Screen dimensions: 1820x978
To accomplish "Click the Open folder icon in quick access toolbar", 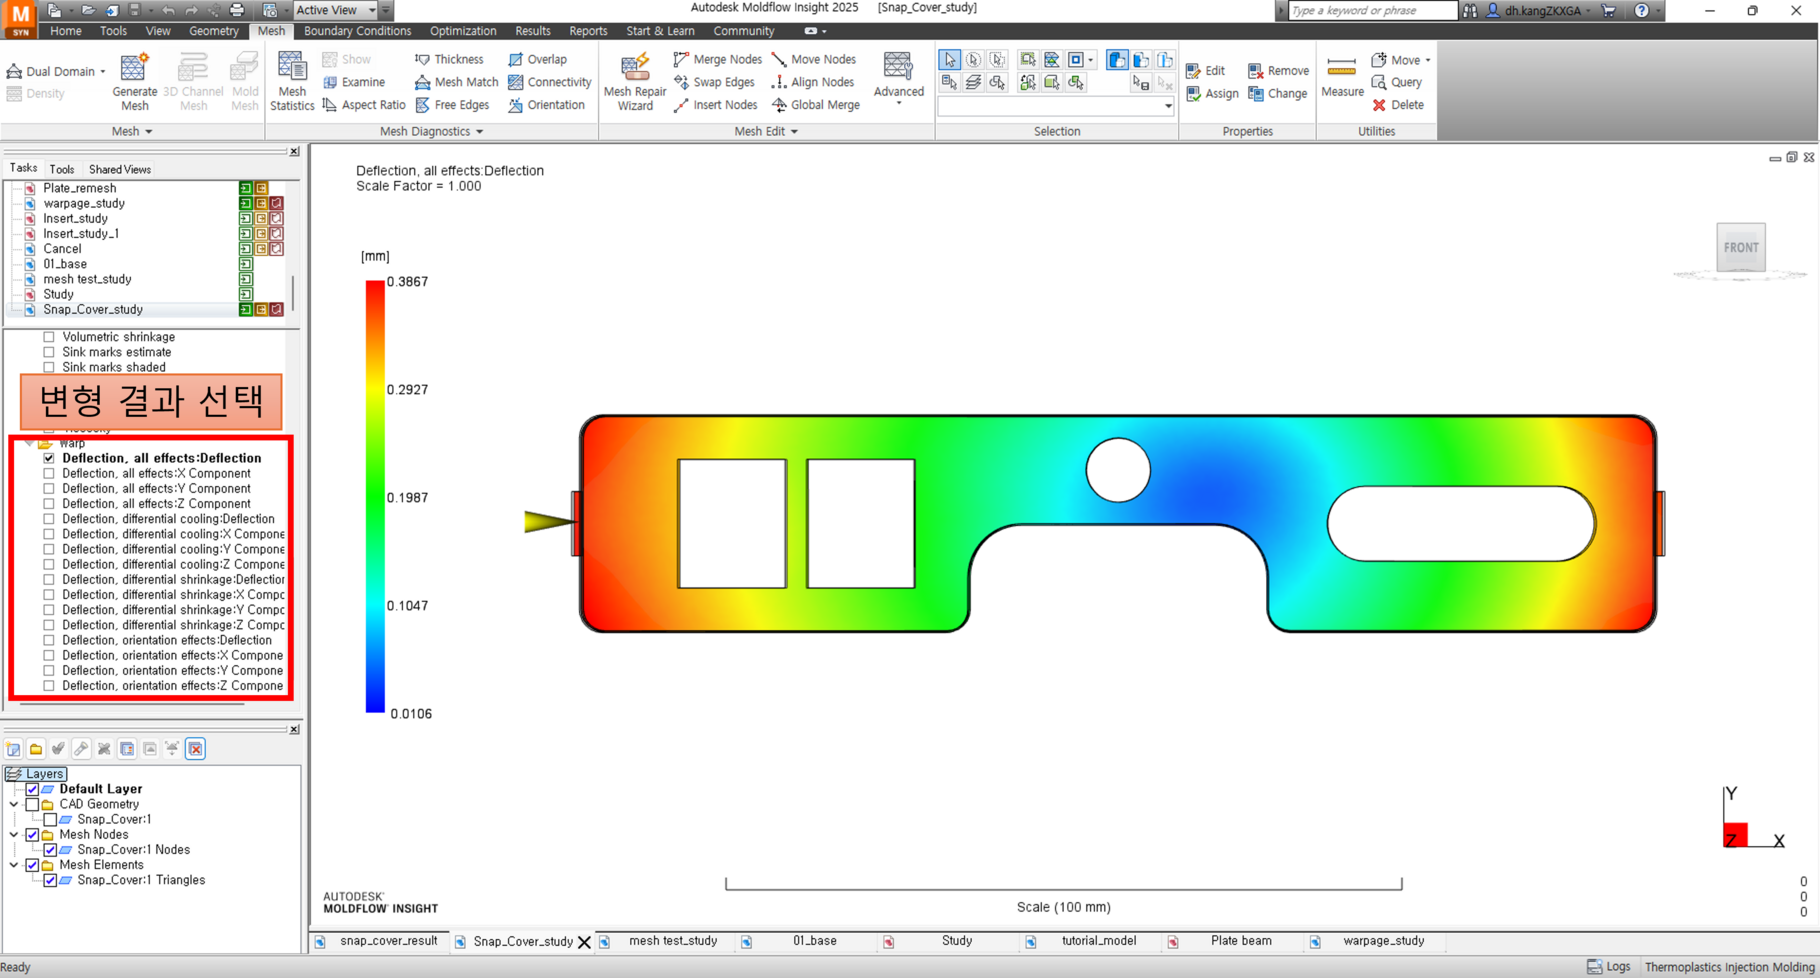I will (88, 10).
